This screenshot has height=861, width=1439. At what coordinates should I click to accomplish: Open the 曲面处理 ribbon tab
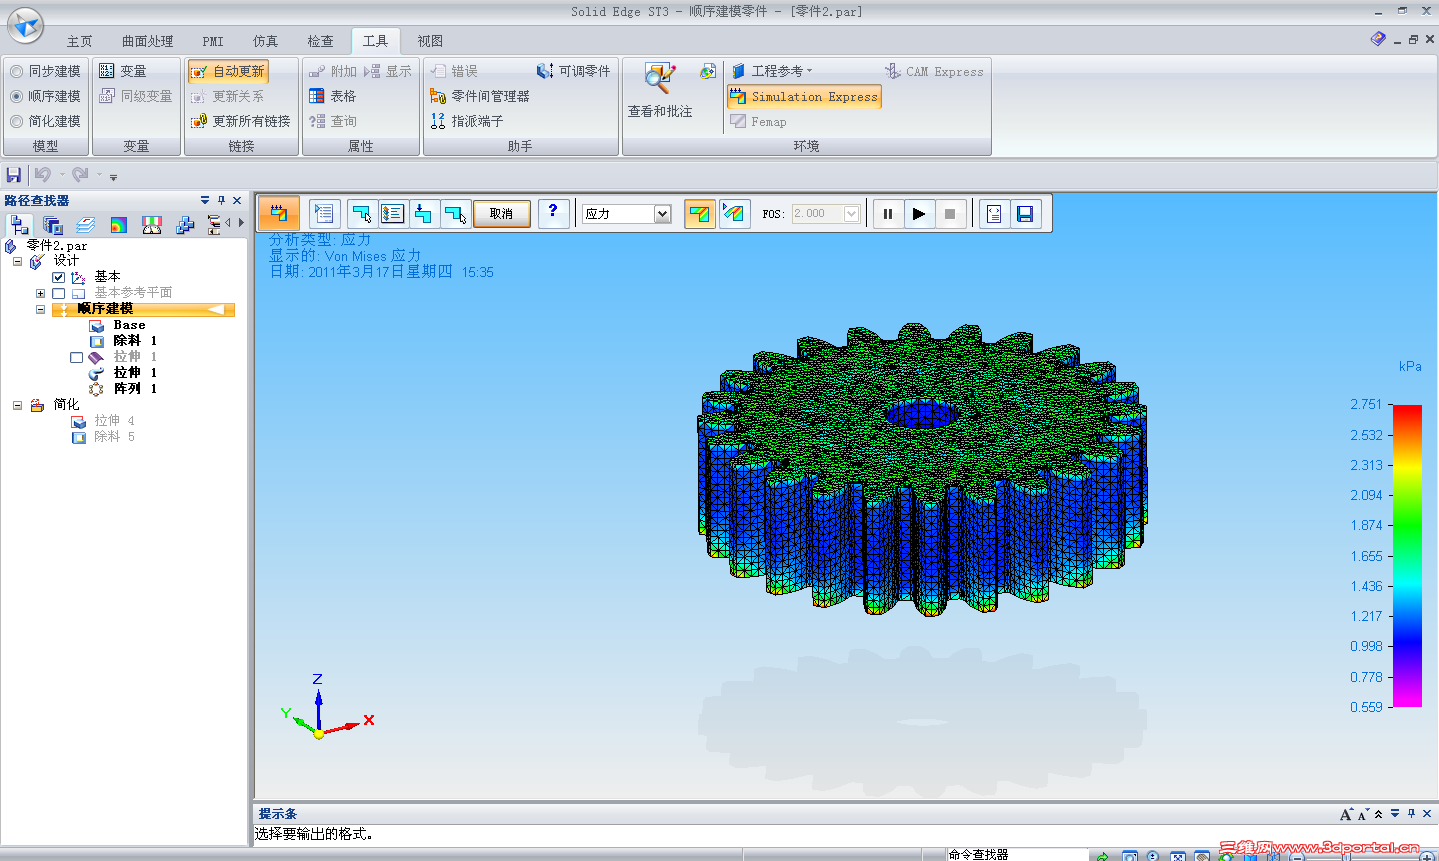[147, 41]
